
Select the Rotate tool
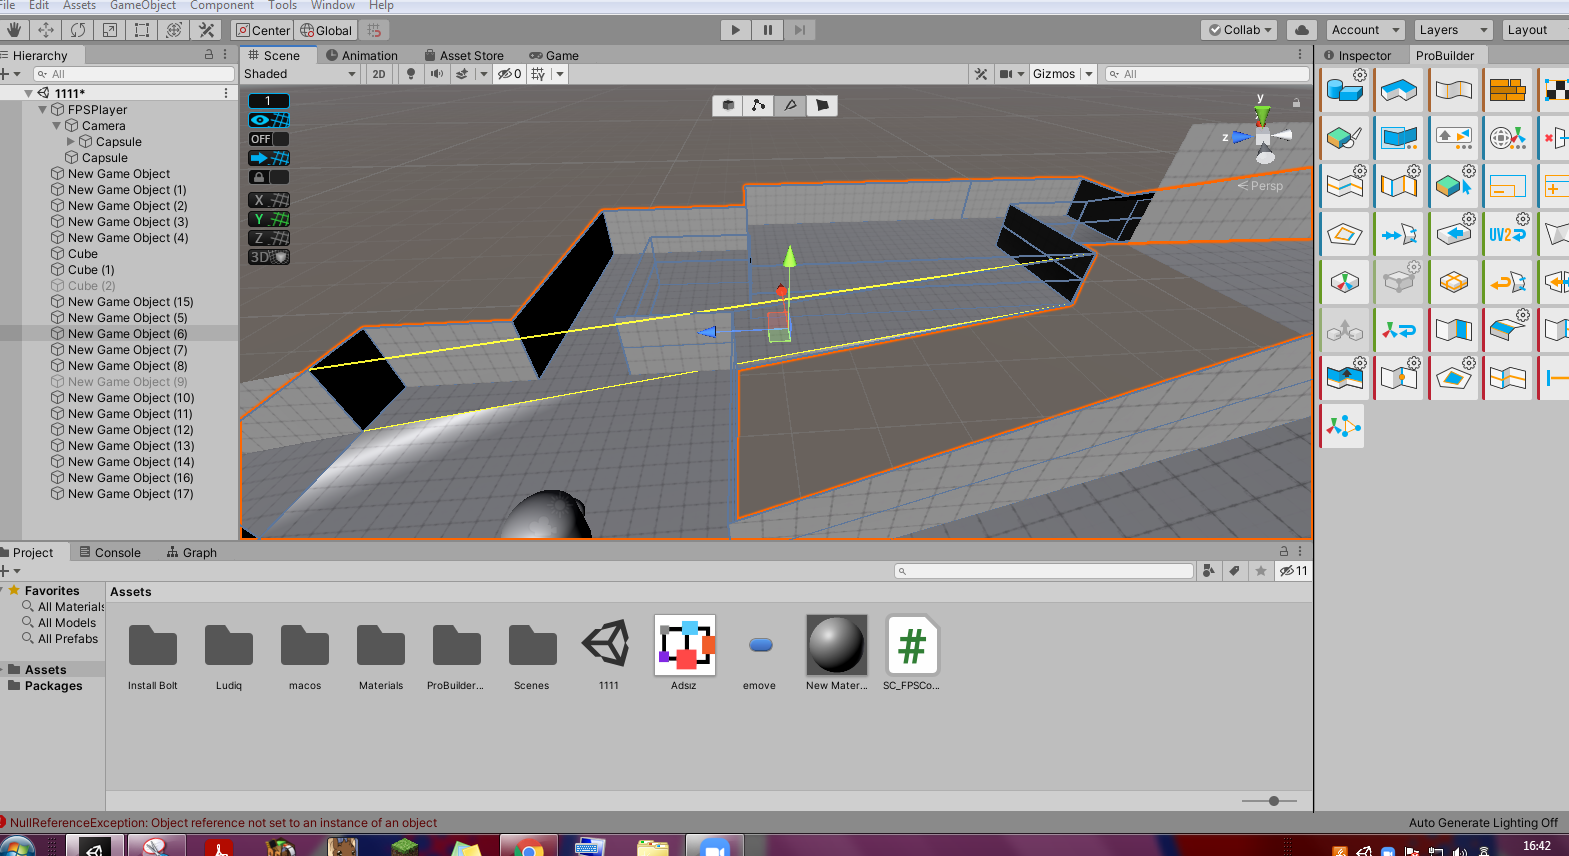pos(78,30)
